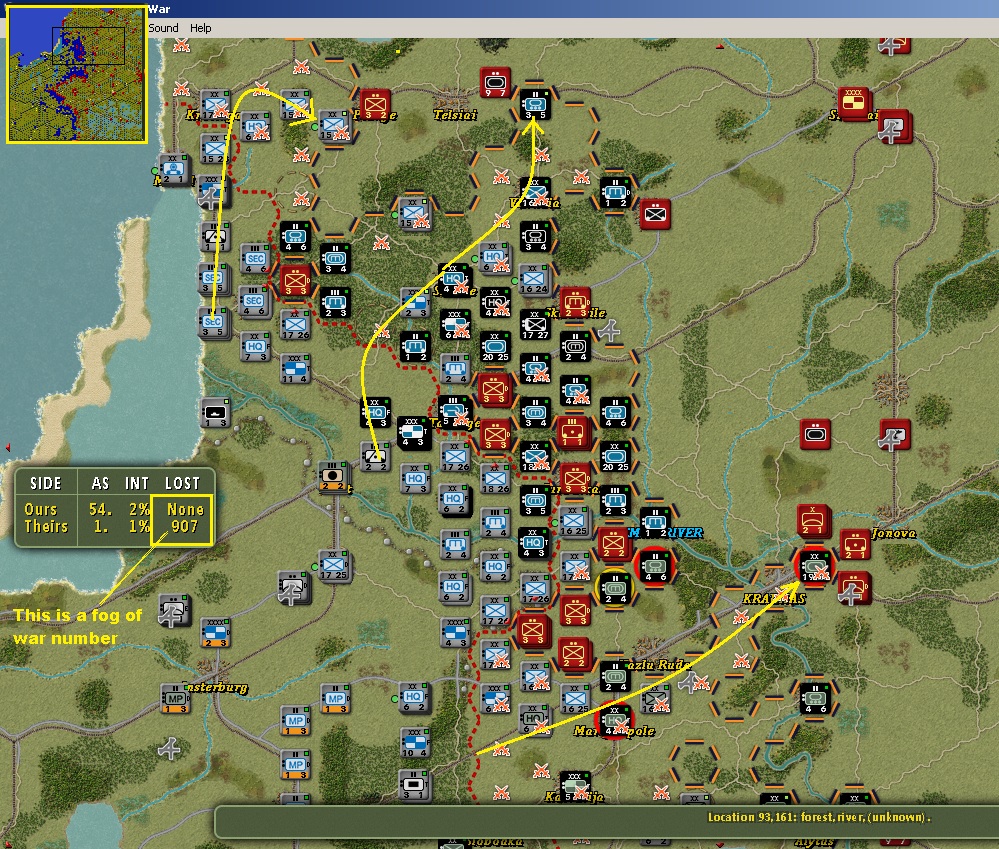This screenshot has height=849, width=999.
Task: Click the LOST column header
Action: click(x=182, y=483)
